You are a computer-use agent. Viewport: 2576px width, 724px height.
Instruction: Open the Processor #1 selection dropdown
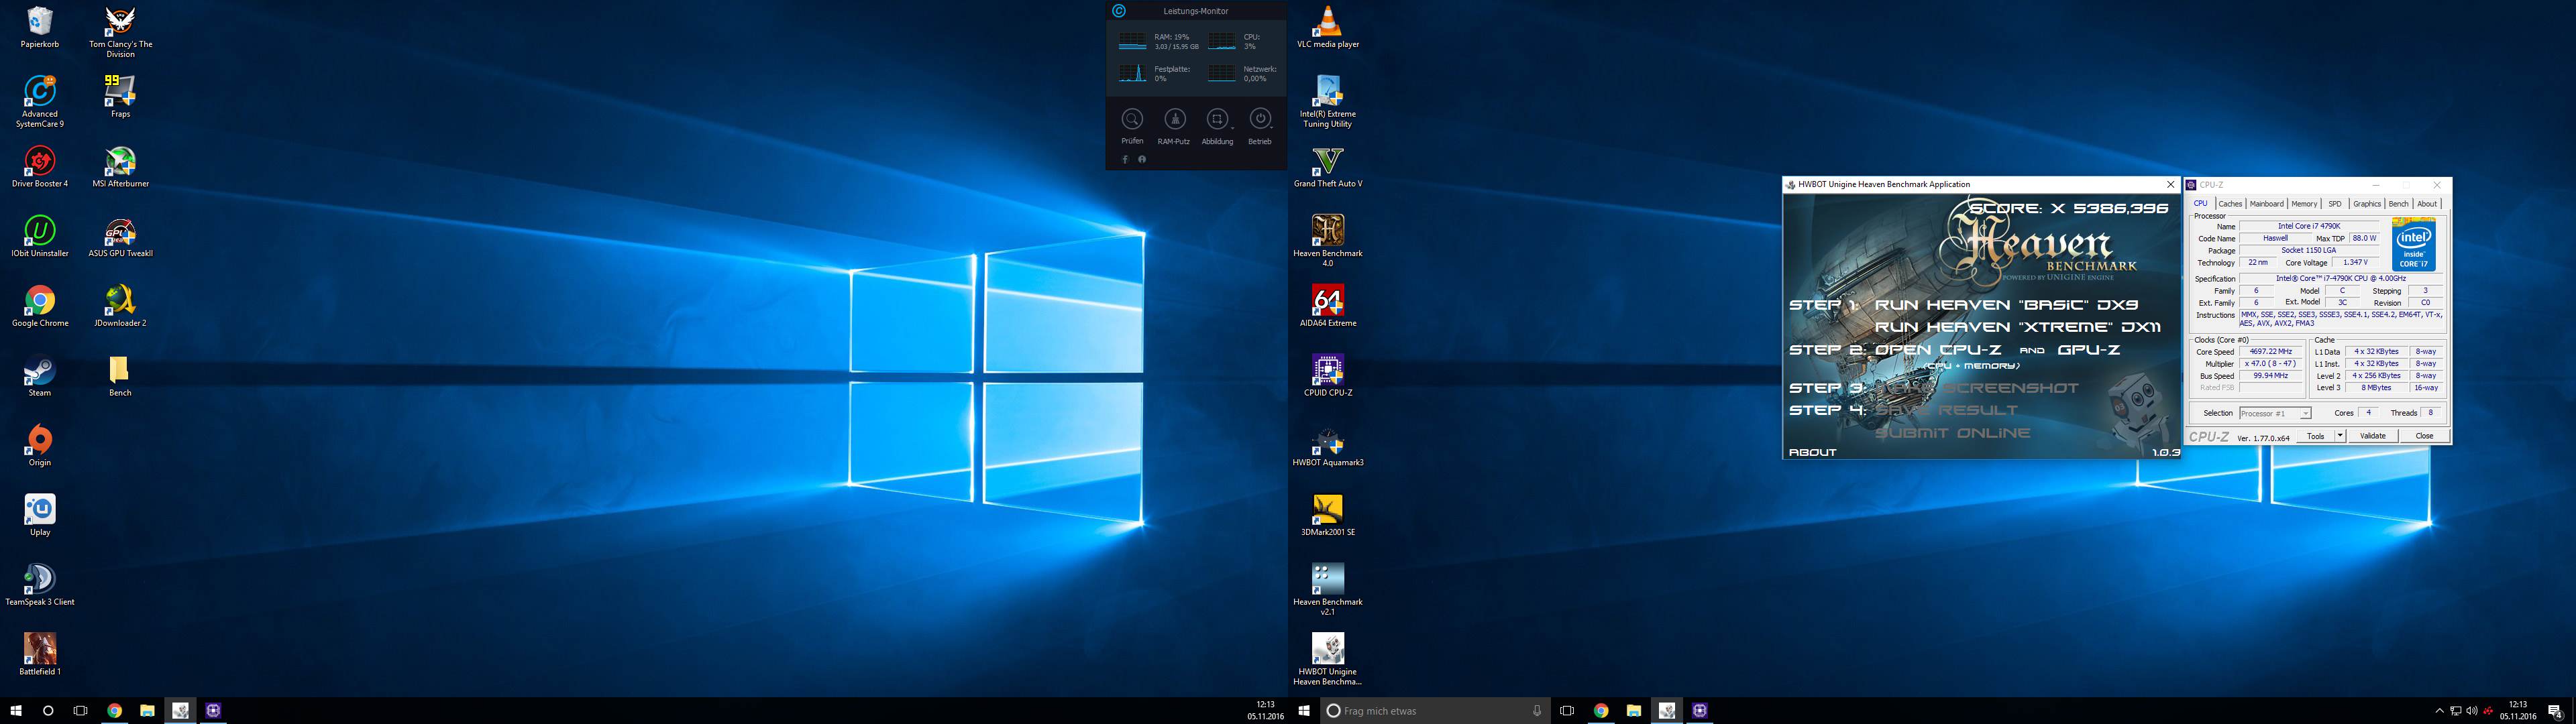2275,413
